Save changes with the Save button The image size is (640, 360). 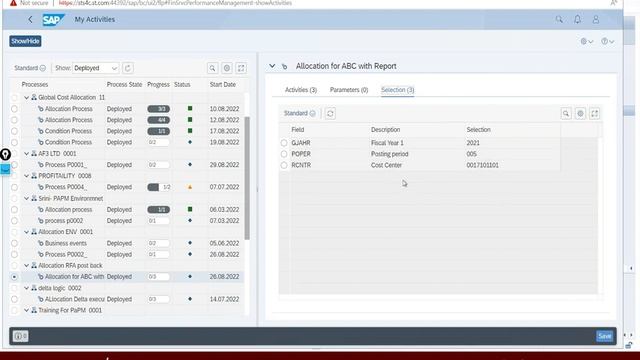pyautogui.click(x=604, y=336)
